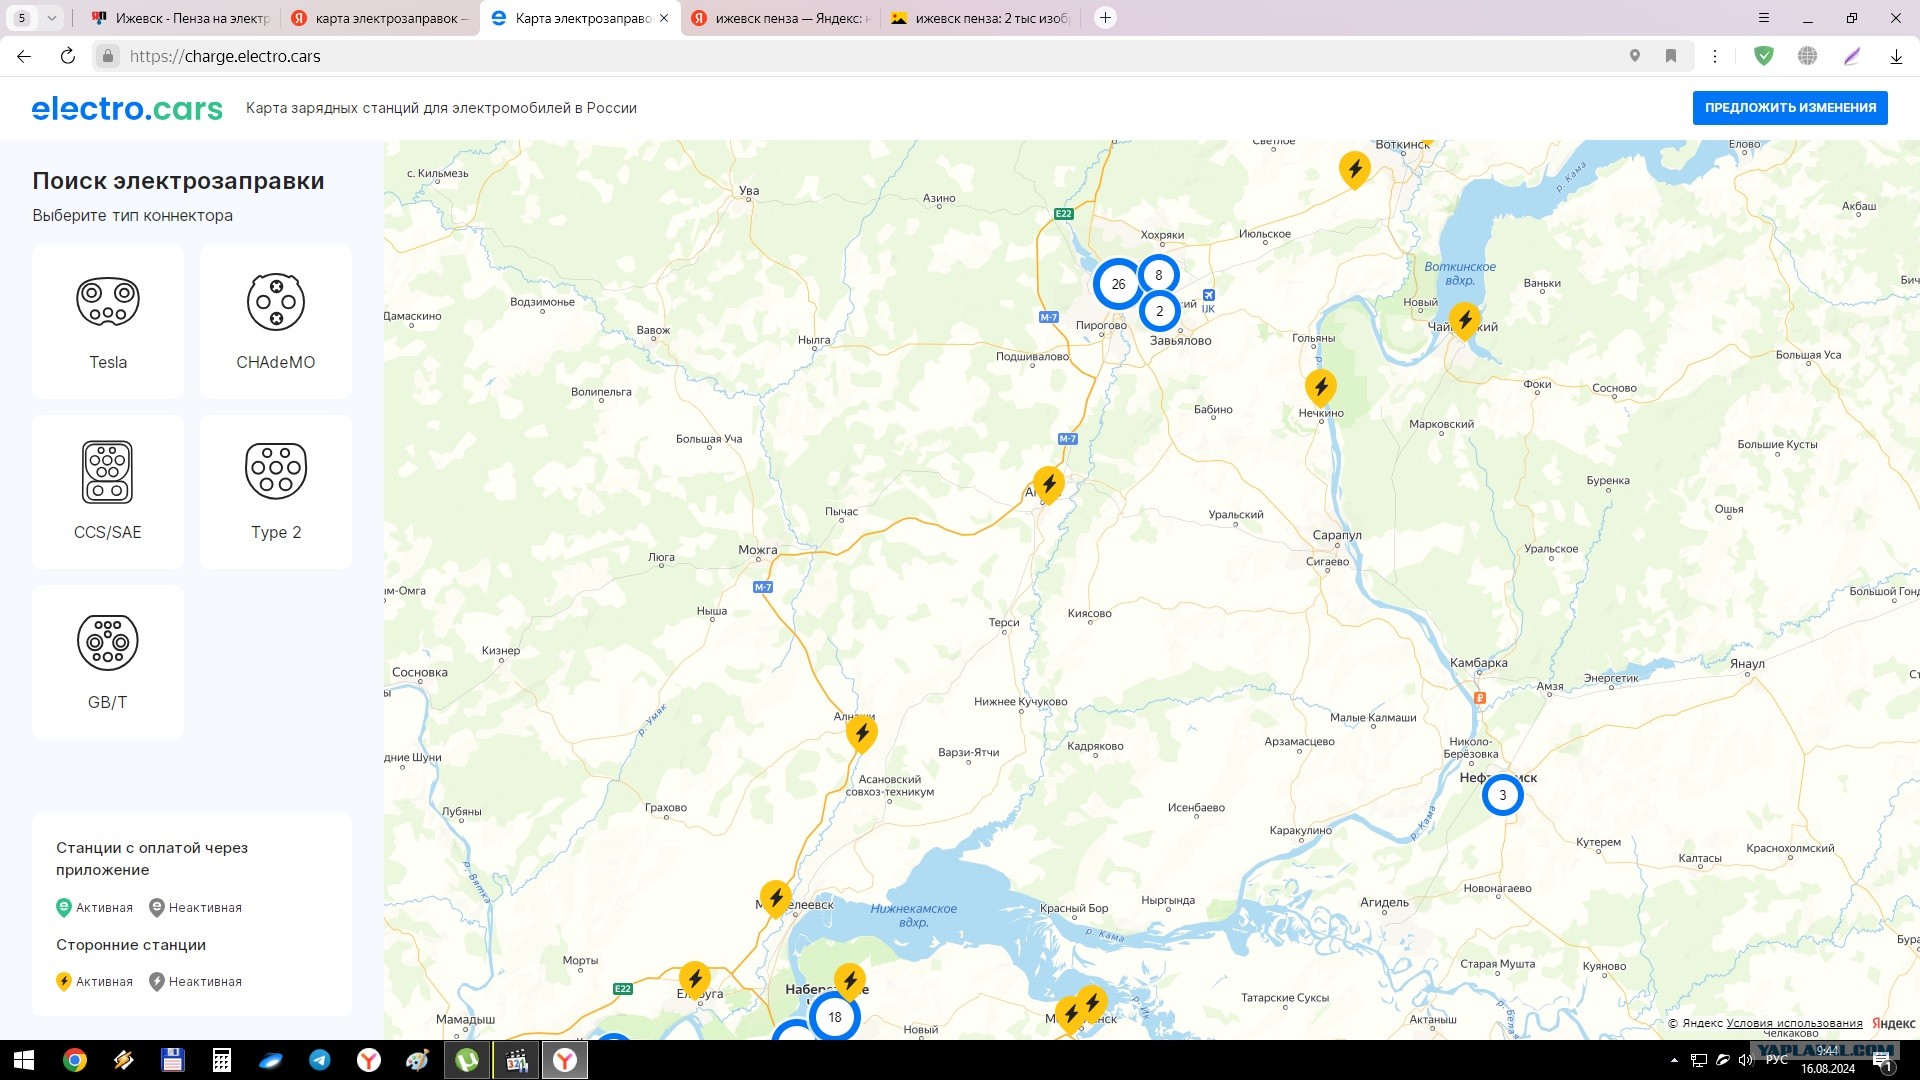The image size is (1920, 1080).
Task: Show hidden system tray icons
Action: pos(1674,1060)
